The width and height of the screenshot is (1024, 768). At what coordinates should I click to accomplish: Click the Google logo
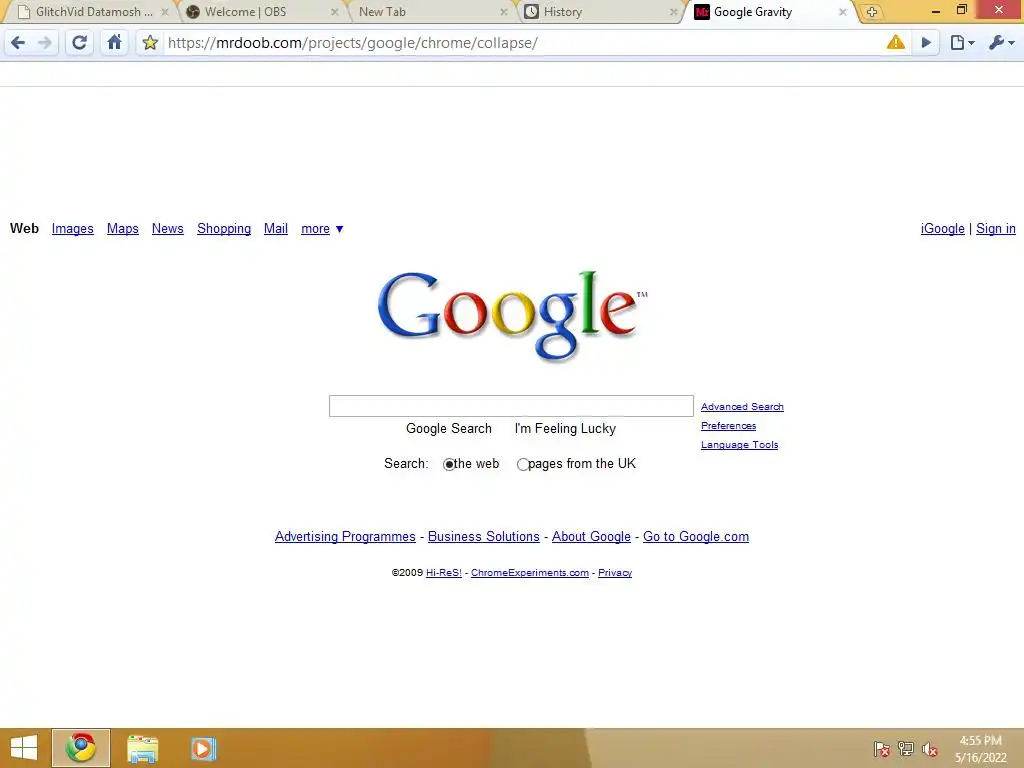point(512,315)
